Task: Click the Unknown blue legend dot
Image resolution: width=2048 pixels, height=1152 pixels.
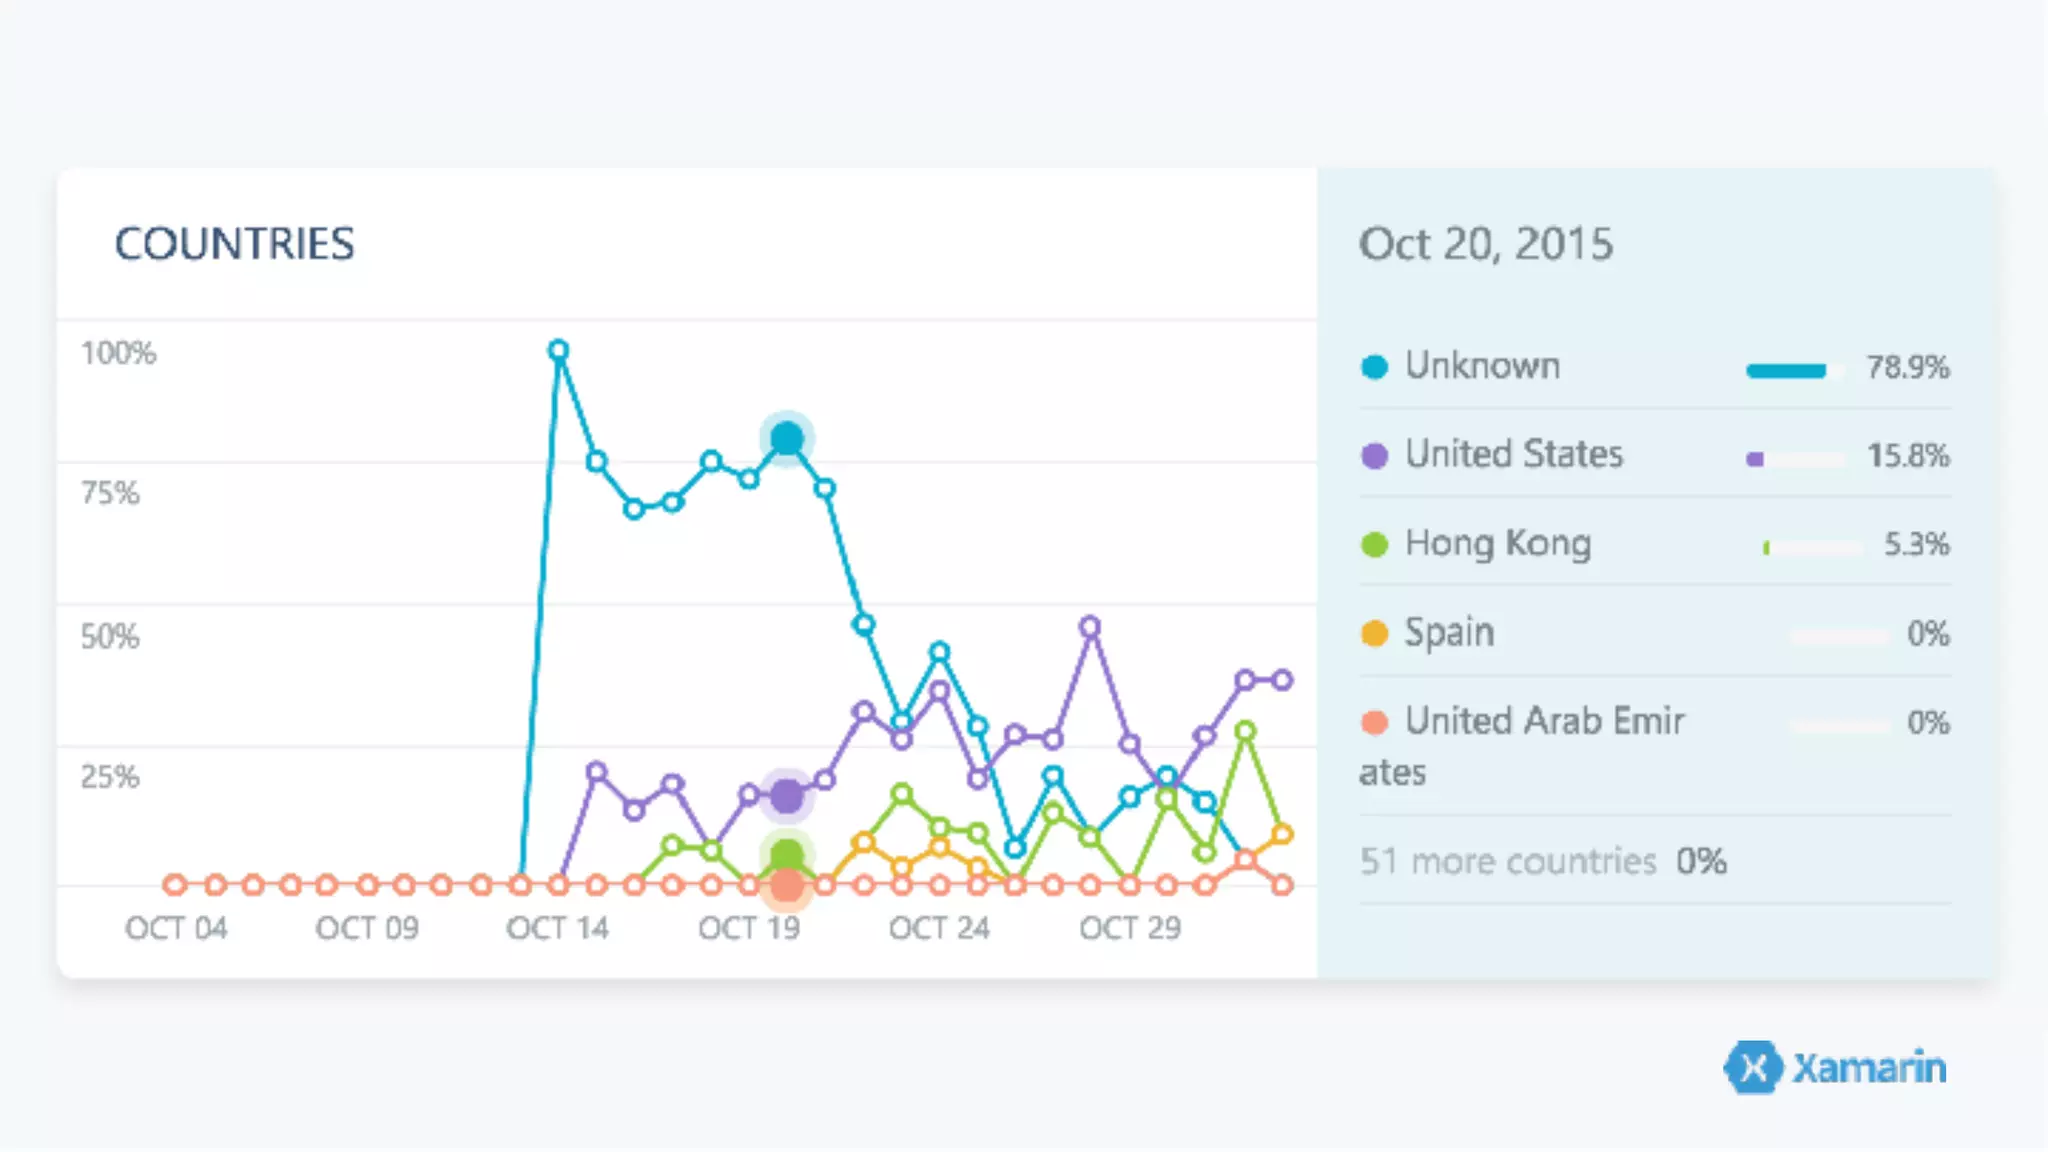Action: (x=1375, y=367)
